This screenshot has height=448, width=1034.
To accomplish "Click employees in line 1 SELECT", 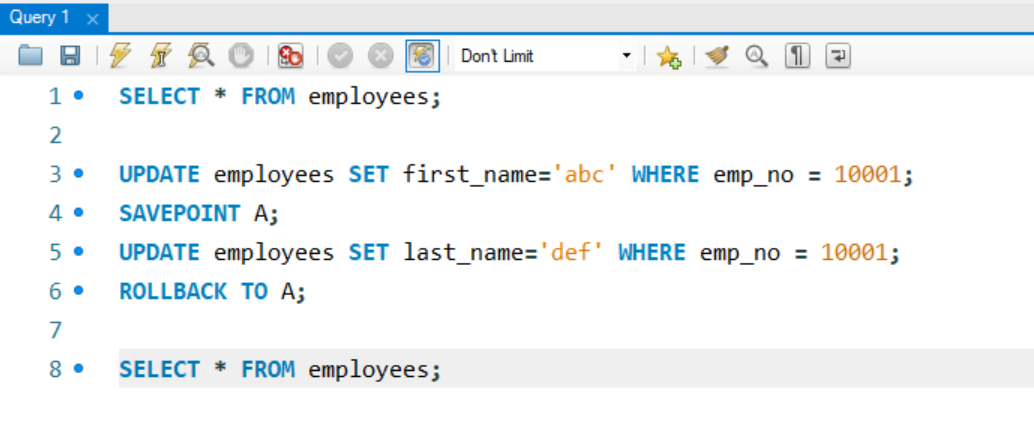I will [368, 96].
